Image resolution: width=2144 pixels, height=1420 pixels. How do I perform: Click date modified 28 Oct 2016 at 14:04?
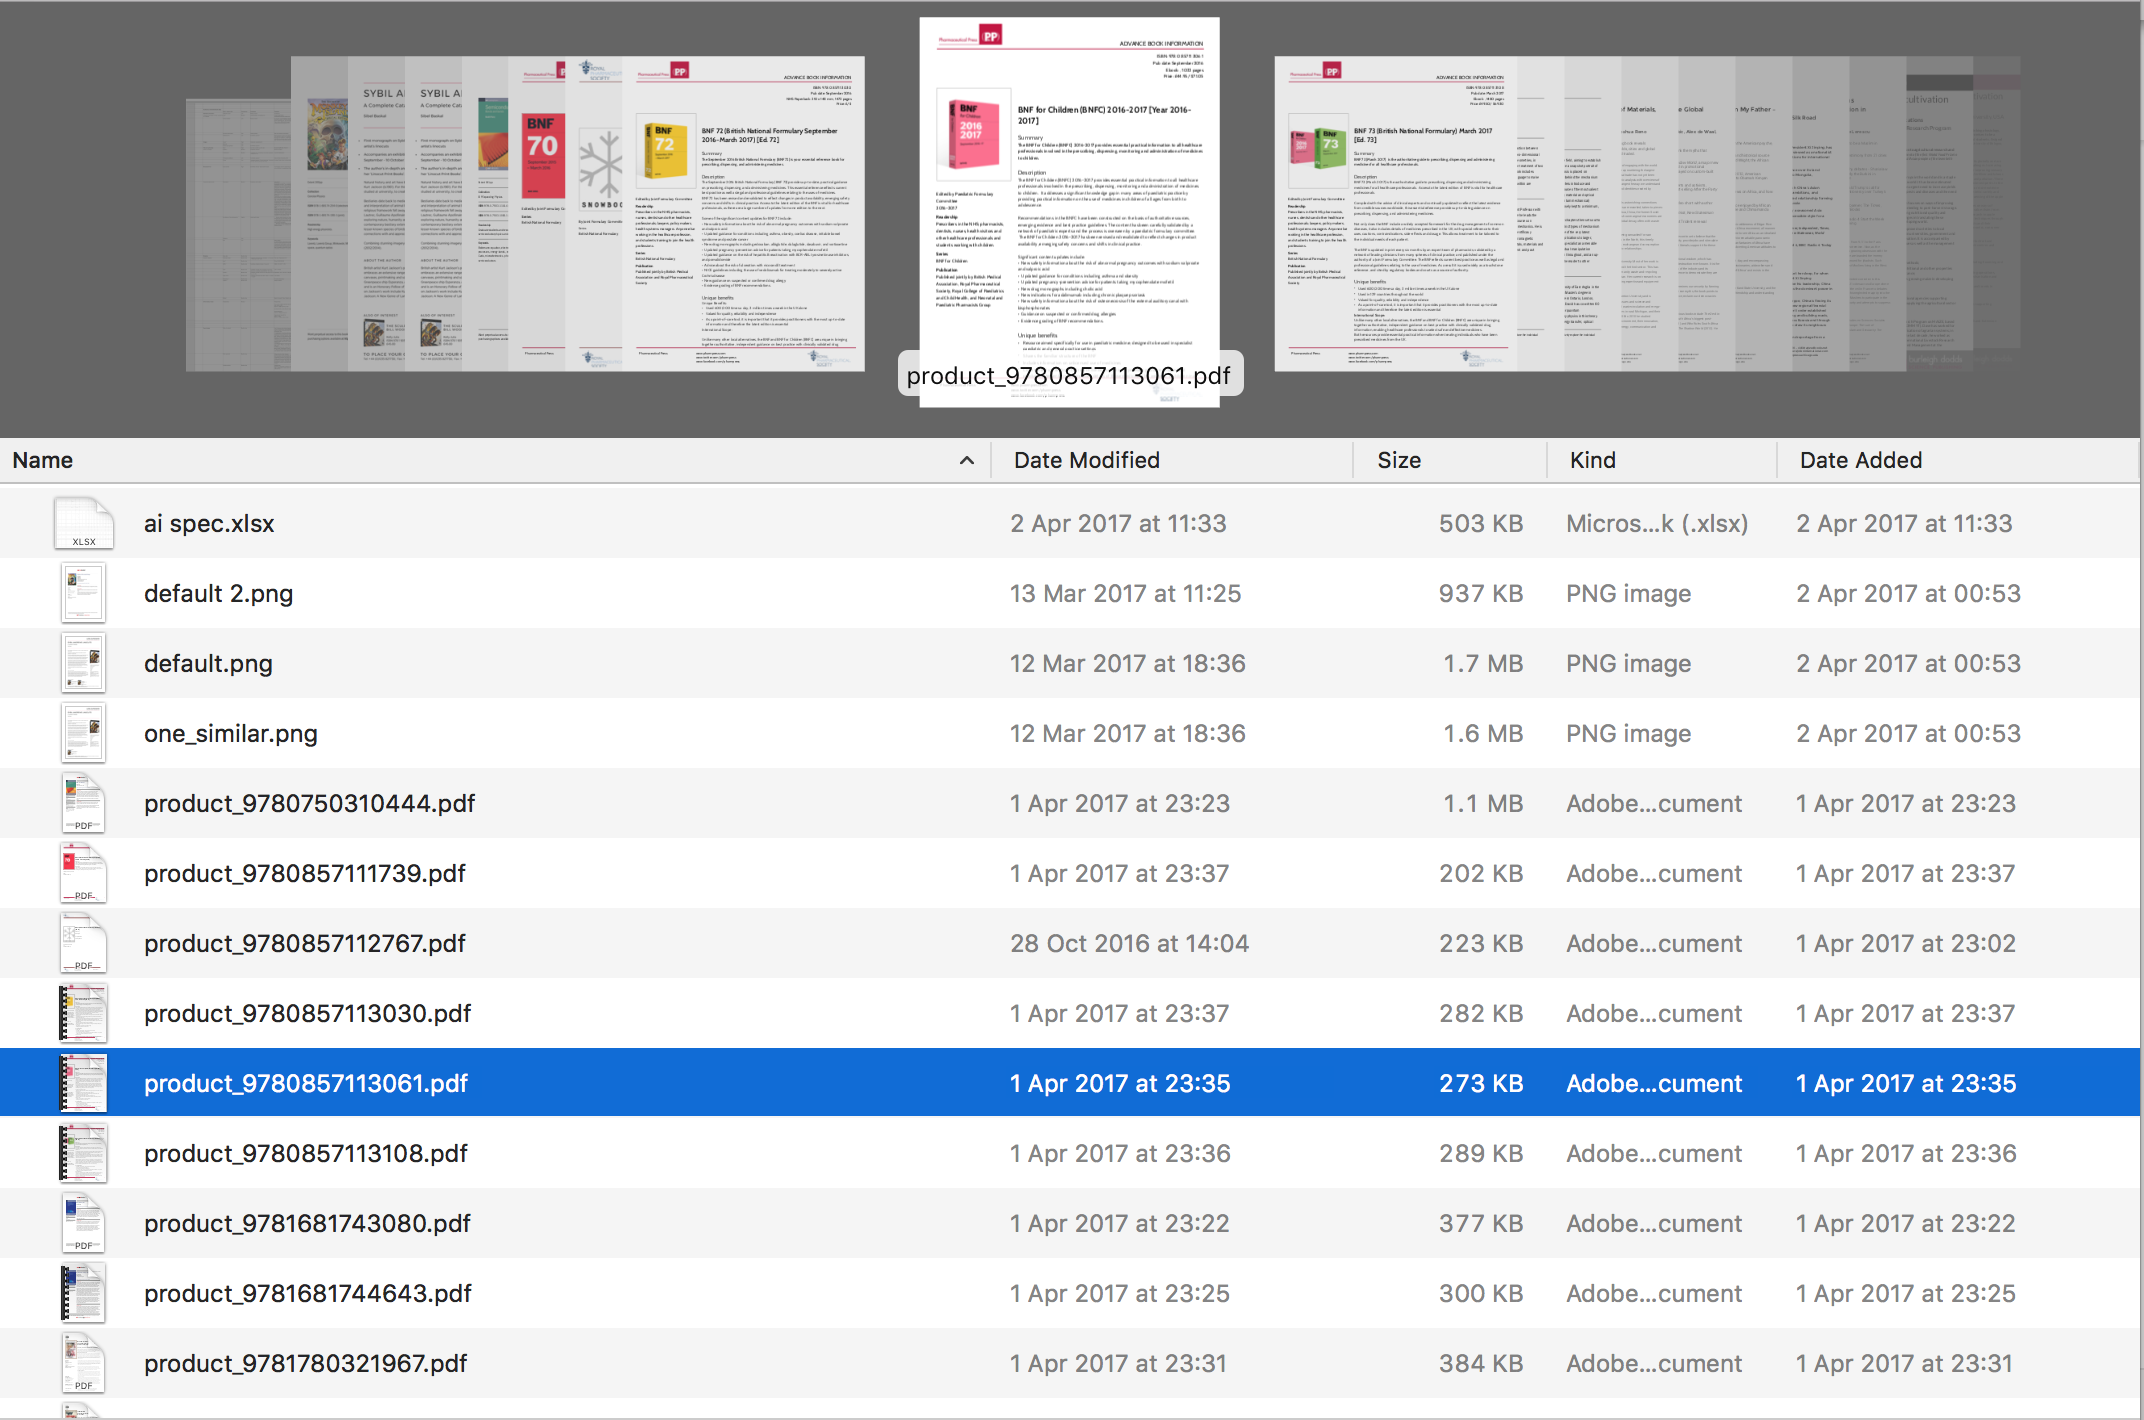click(1129, 943)
